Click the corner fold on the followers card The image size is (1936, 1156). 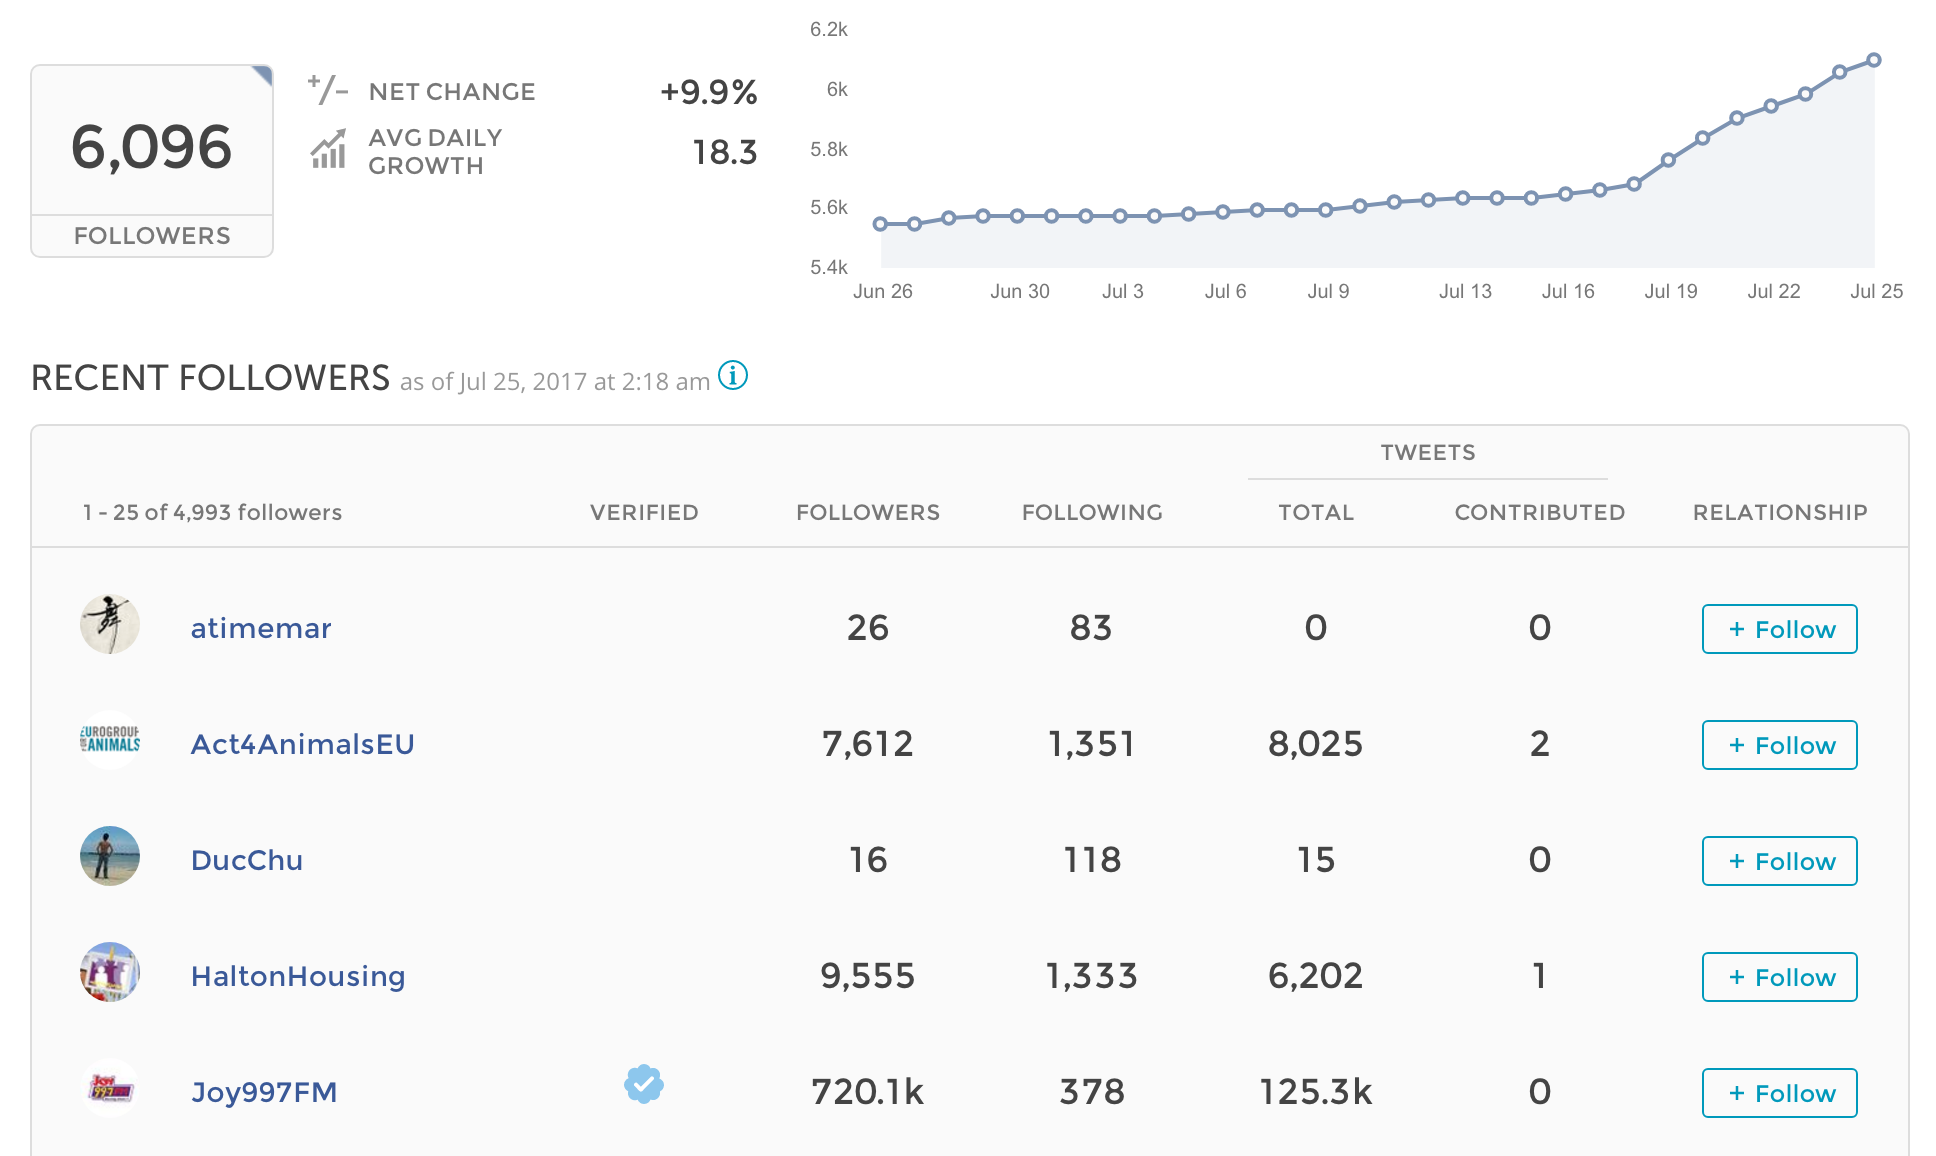click(263, 75)
